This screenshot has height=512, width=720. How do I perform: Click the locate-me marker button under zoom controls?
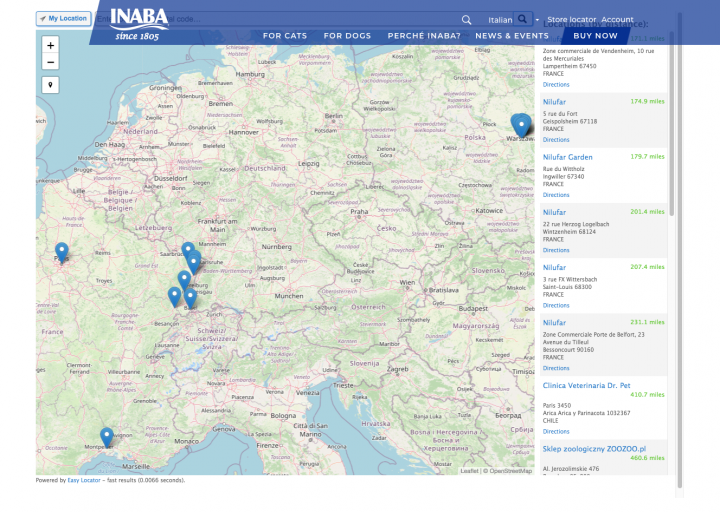pos(51,85)
